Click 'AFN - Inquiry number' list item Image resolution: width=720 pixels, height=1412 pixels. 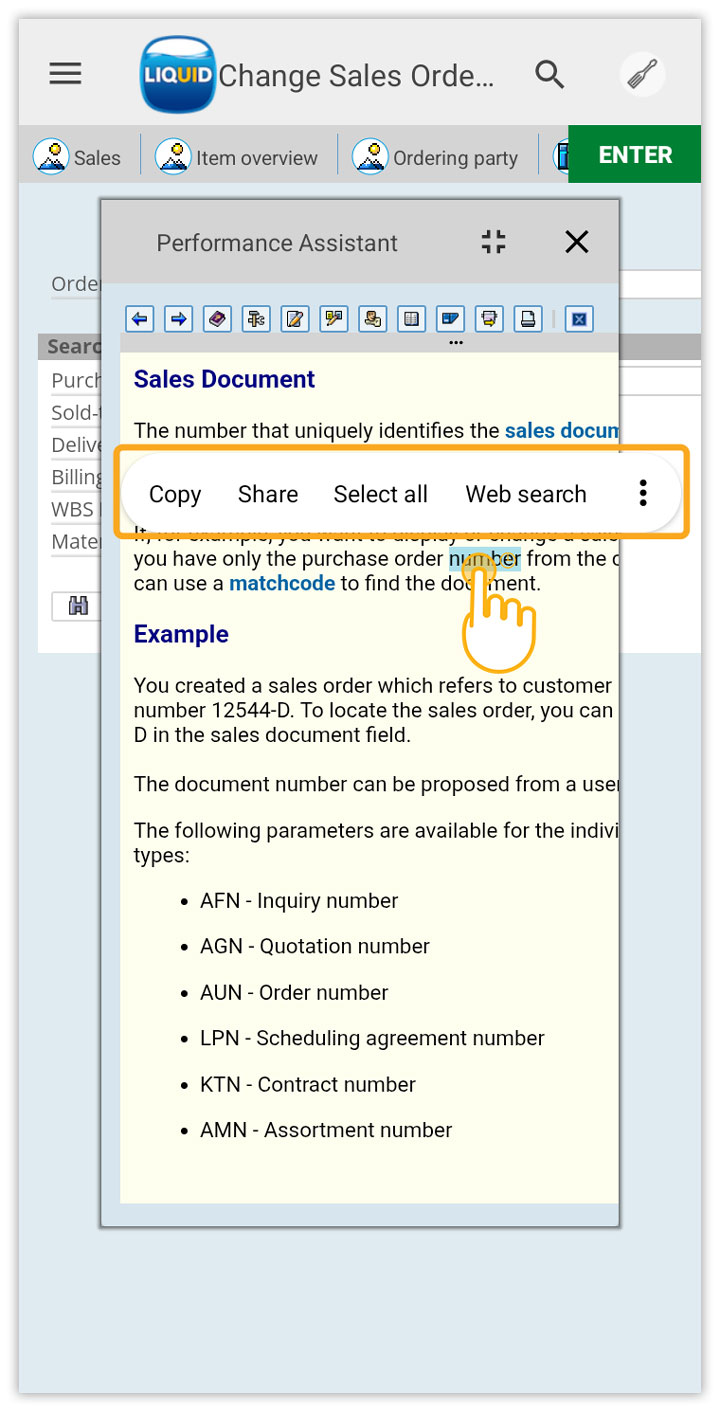click(x=299, y=901)
